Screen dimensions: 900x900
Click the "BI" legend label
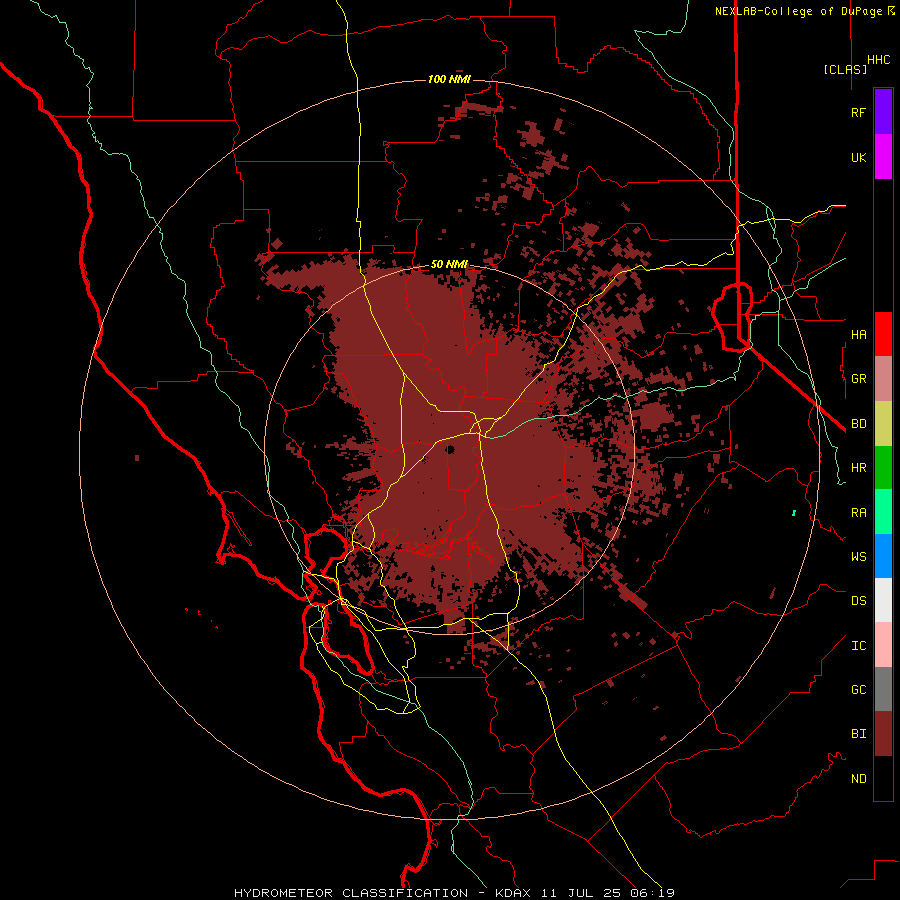(x=858, y=734)
